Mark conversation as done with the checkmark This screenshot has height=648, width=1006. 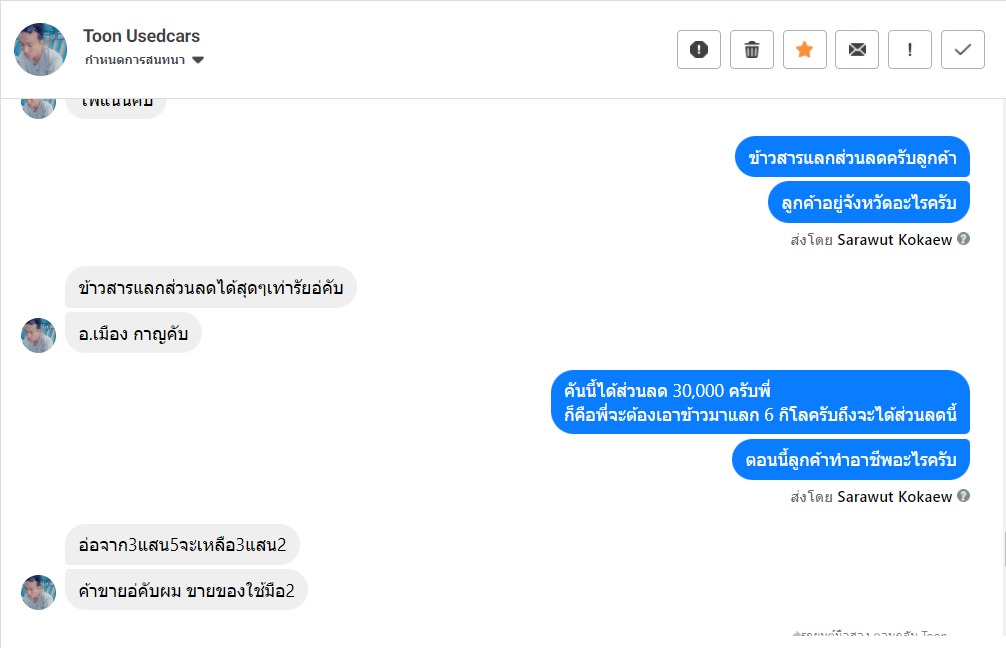[x=963, y=50]
